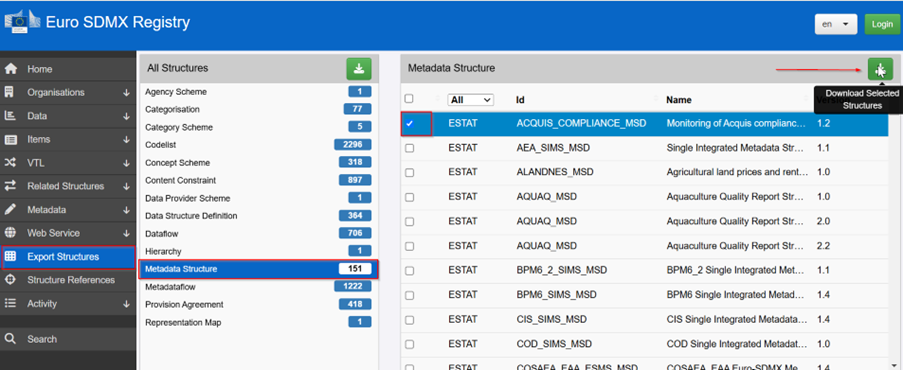The height and width of the screenshot is (370, 903).
Task: Sort table by Id column header
Action: pos(521,100)
